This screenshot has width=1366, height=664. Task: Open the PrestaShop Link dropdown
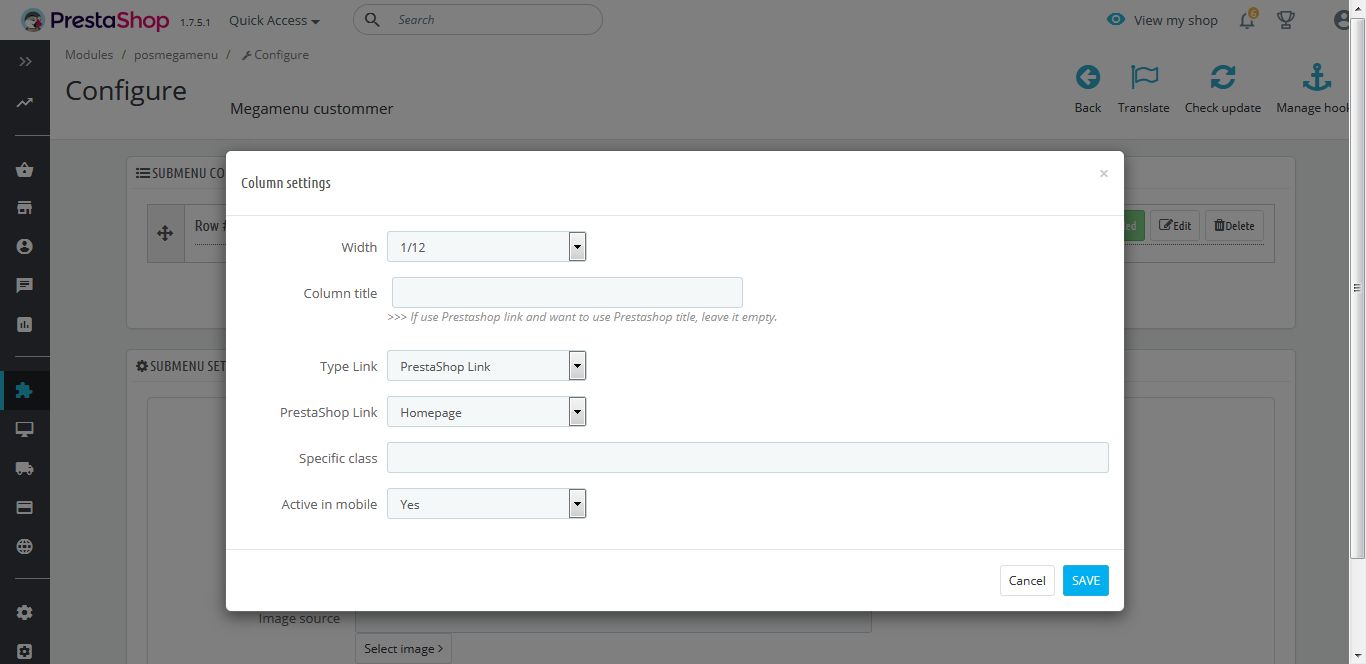coord(486,412)
